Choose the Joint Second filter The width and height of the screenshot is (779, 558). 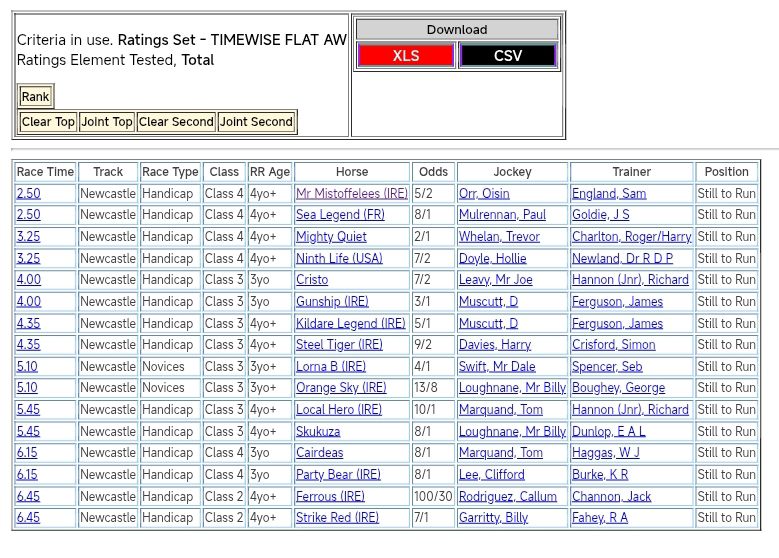[257, 122]
